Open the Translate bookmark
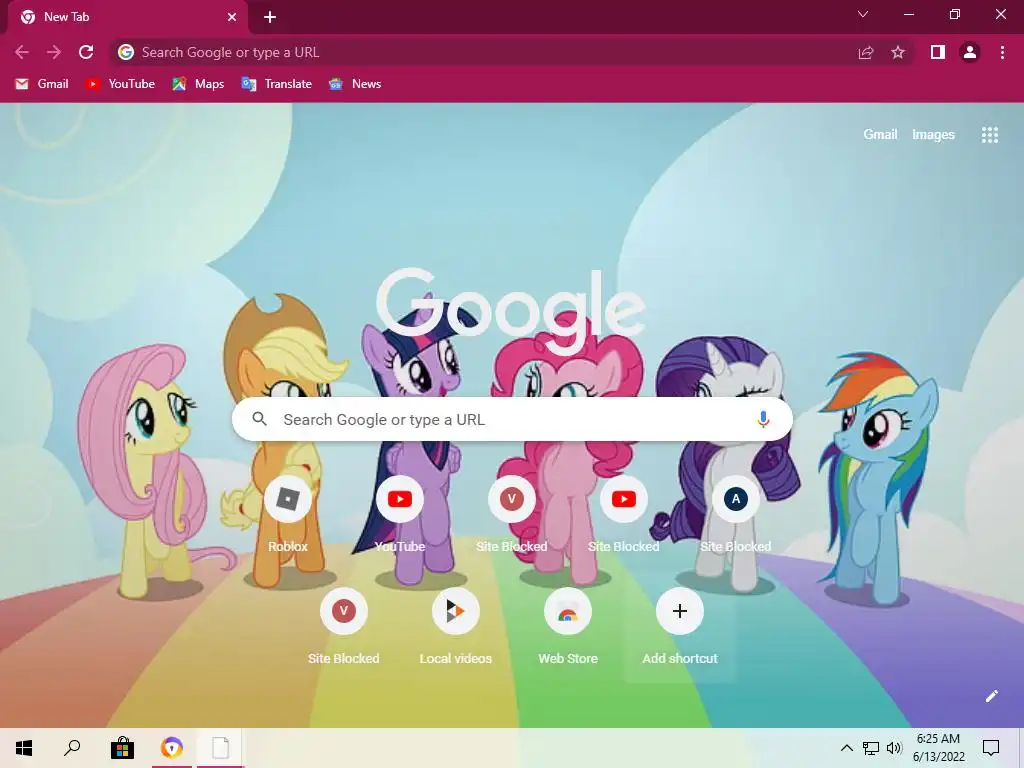This screenshot has height=768, width=1024. pyautogui.click(x=276, y=84)
